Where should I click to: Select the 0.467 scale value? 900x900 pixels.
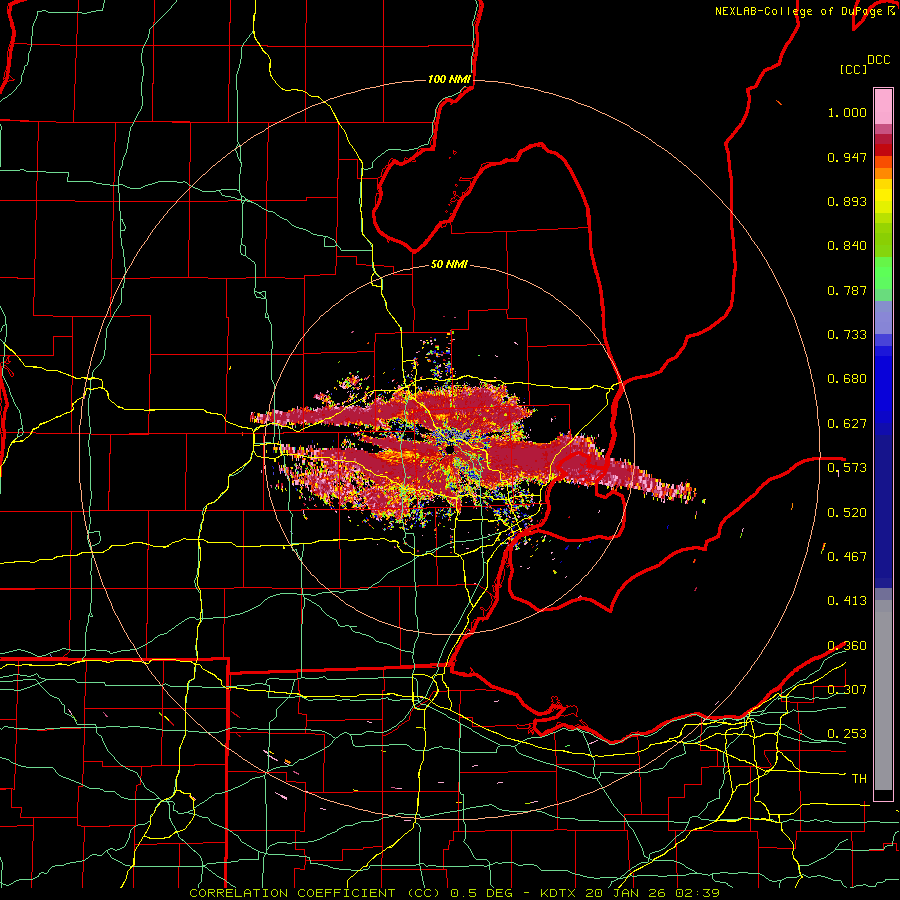tap(847, 557)
